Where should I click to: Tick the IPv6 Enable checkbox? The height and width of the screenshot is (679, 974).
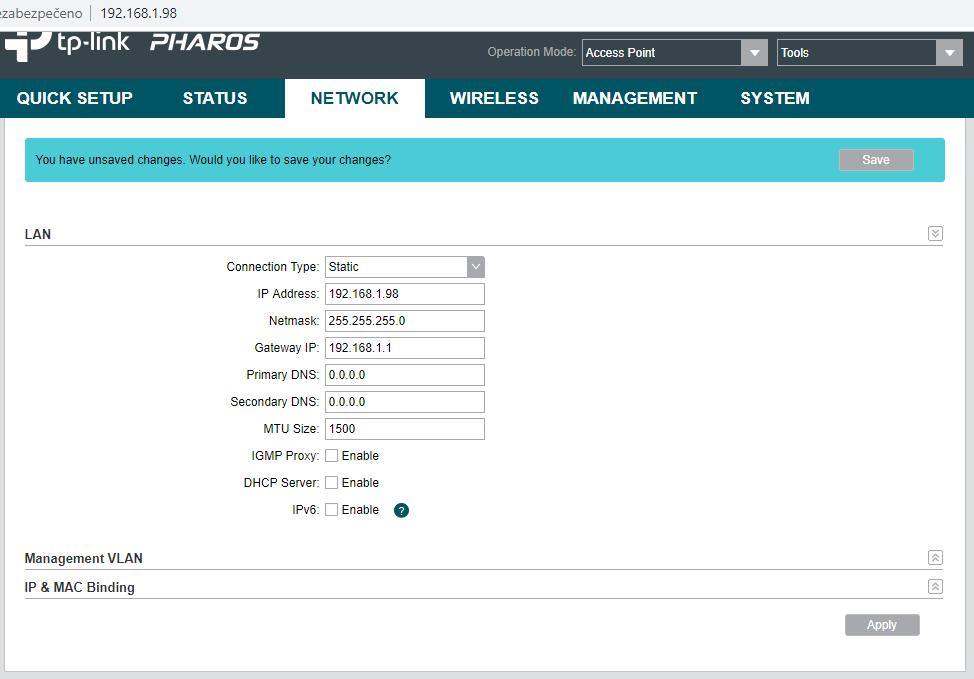(332, 510)
